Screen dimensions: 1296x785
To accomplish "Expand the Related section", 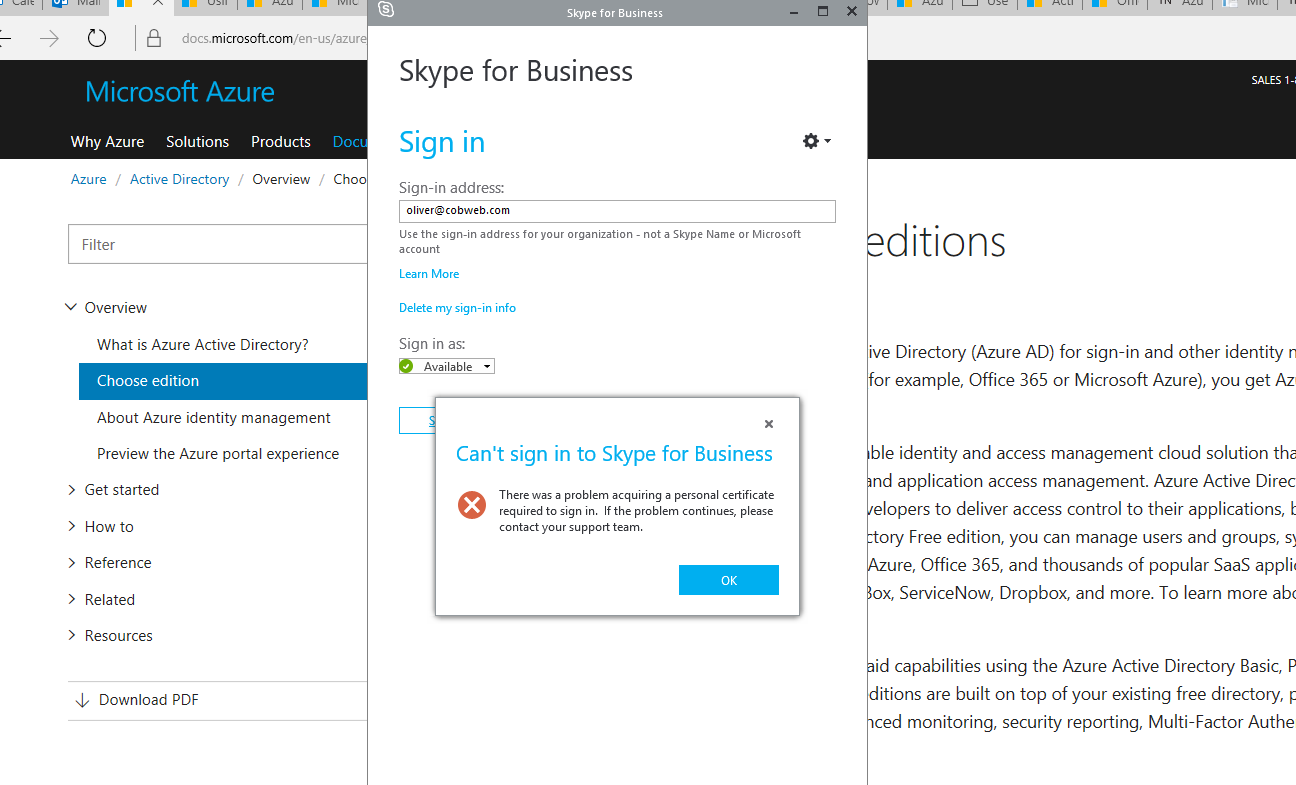I will click(71, 599).
